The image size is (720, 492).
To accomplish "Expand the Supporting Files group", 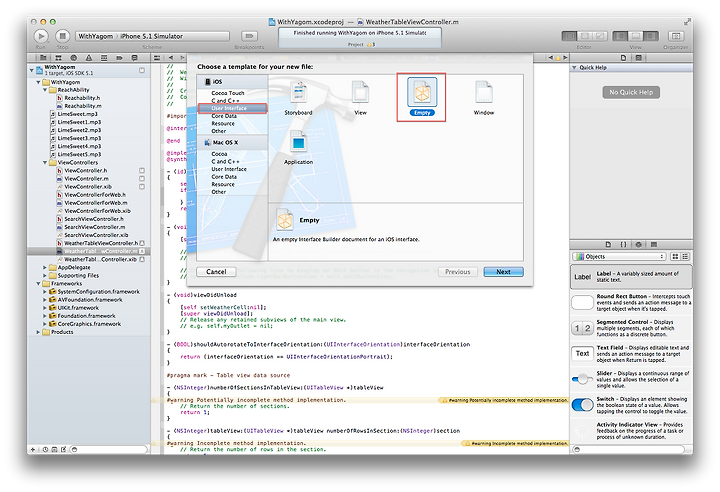I will click(x=45, y=276).
